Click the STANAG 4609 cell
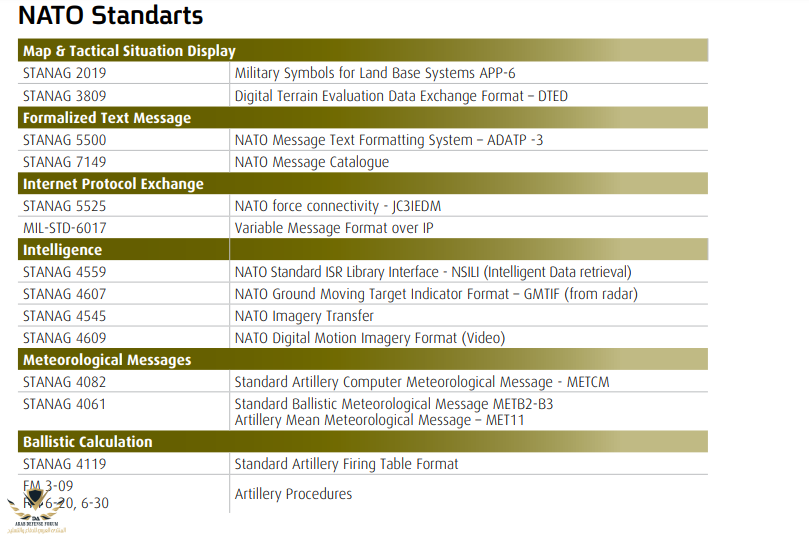The height and width of the screenshot is (535, 809). pos(64,338)
